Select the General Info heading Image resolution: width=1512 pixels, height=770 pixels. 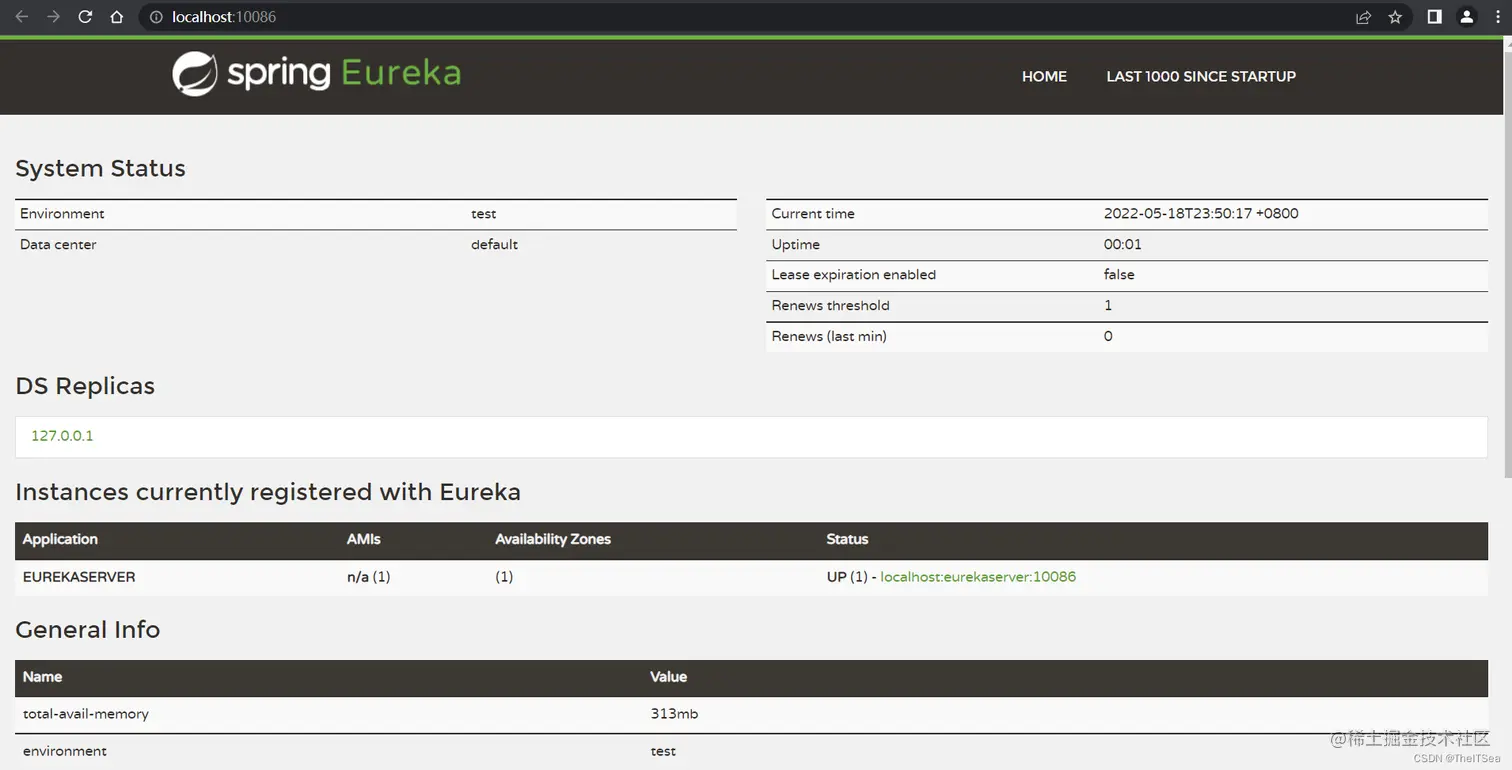click(88, 630)
